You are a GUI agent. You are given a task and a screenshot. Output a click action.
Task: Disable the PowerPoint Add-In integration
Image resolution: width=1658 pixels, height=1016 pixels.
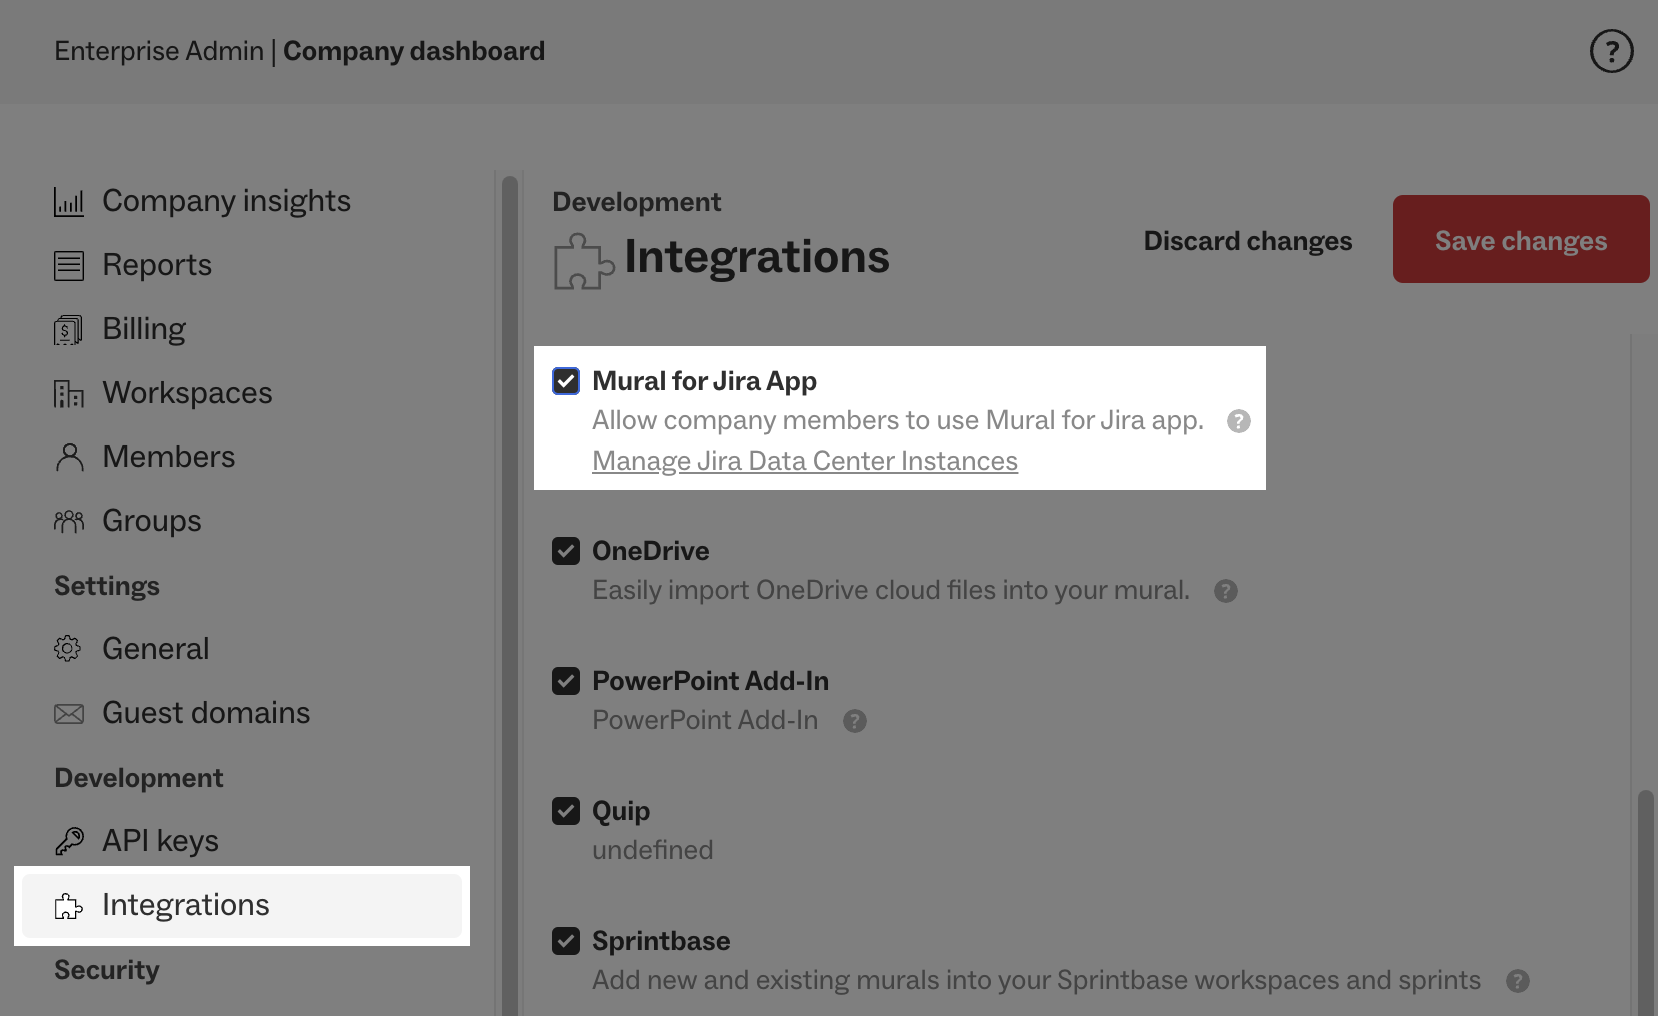tap(566, 681)
